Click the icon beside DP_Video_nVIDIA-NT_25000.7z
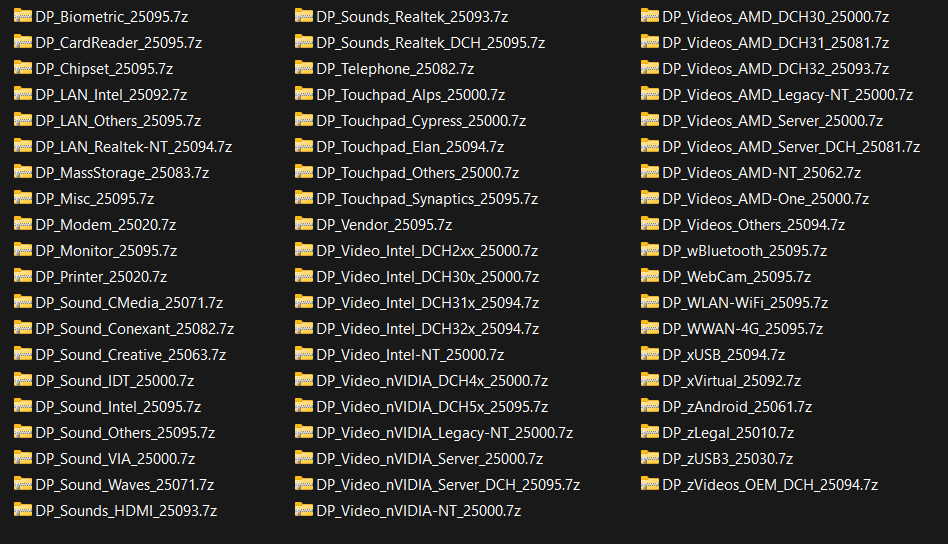 tap(303, 510)
